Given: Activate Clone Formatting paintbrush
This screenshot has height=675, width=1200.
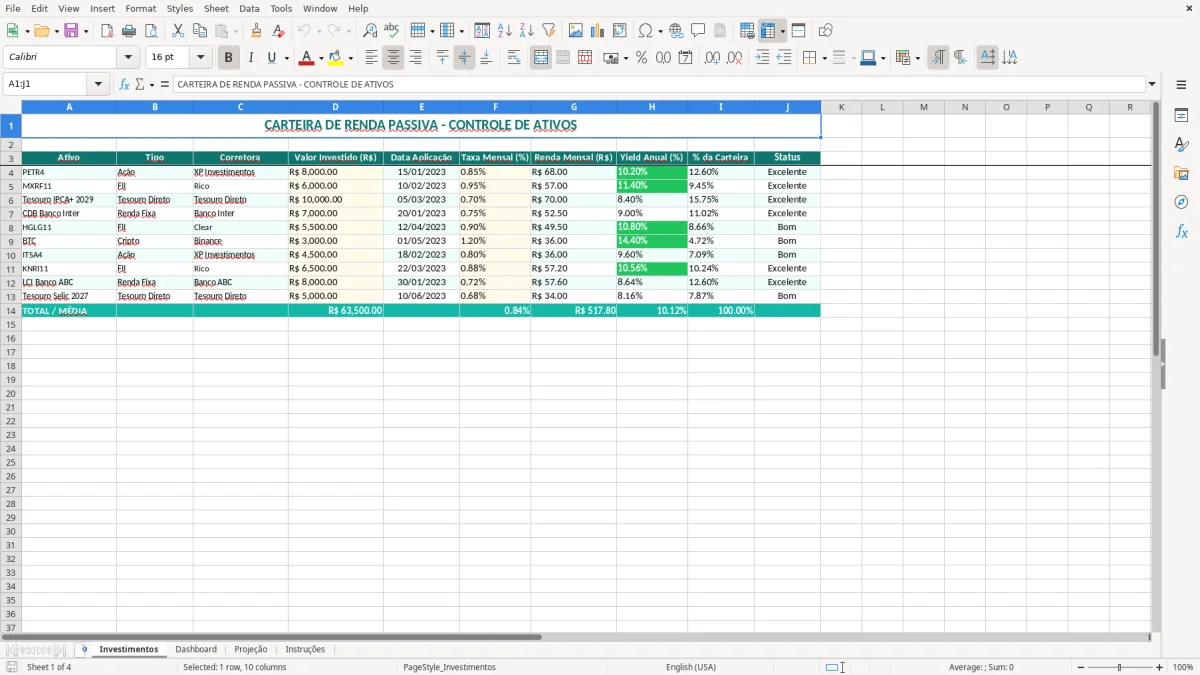Looking at the screenshot, I should (256, 31).
